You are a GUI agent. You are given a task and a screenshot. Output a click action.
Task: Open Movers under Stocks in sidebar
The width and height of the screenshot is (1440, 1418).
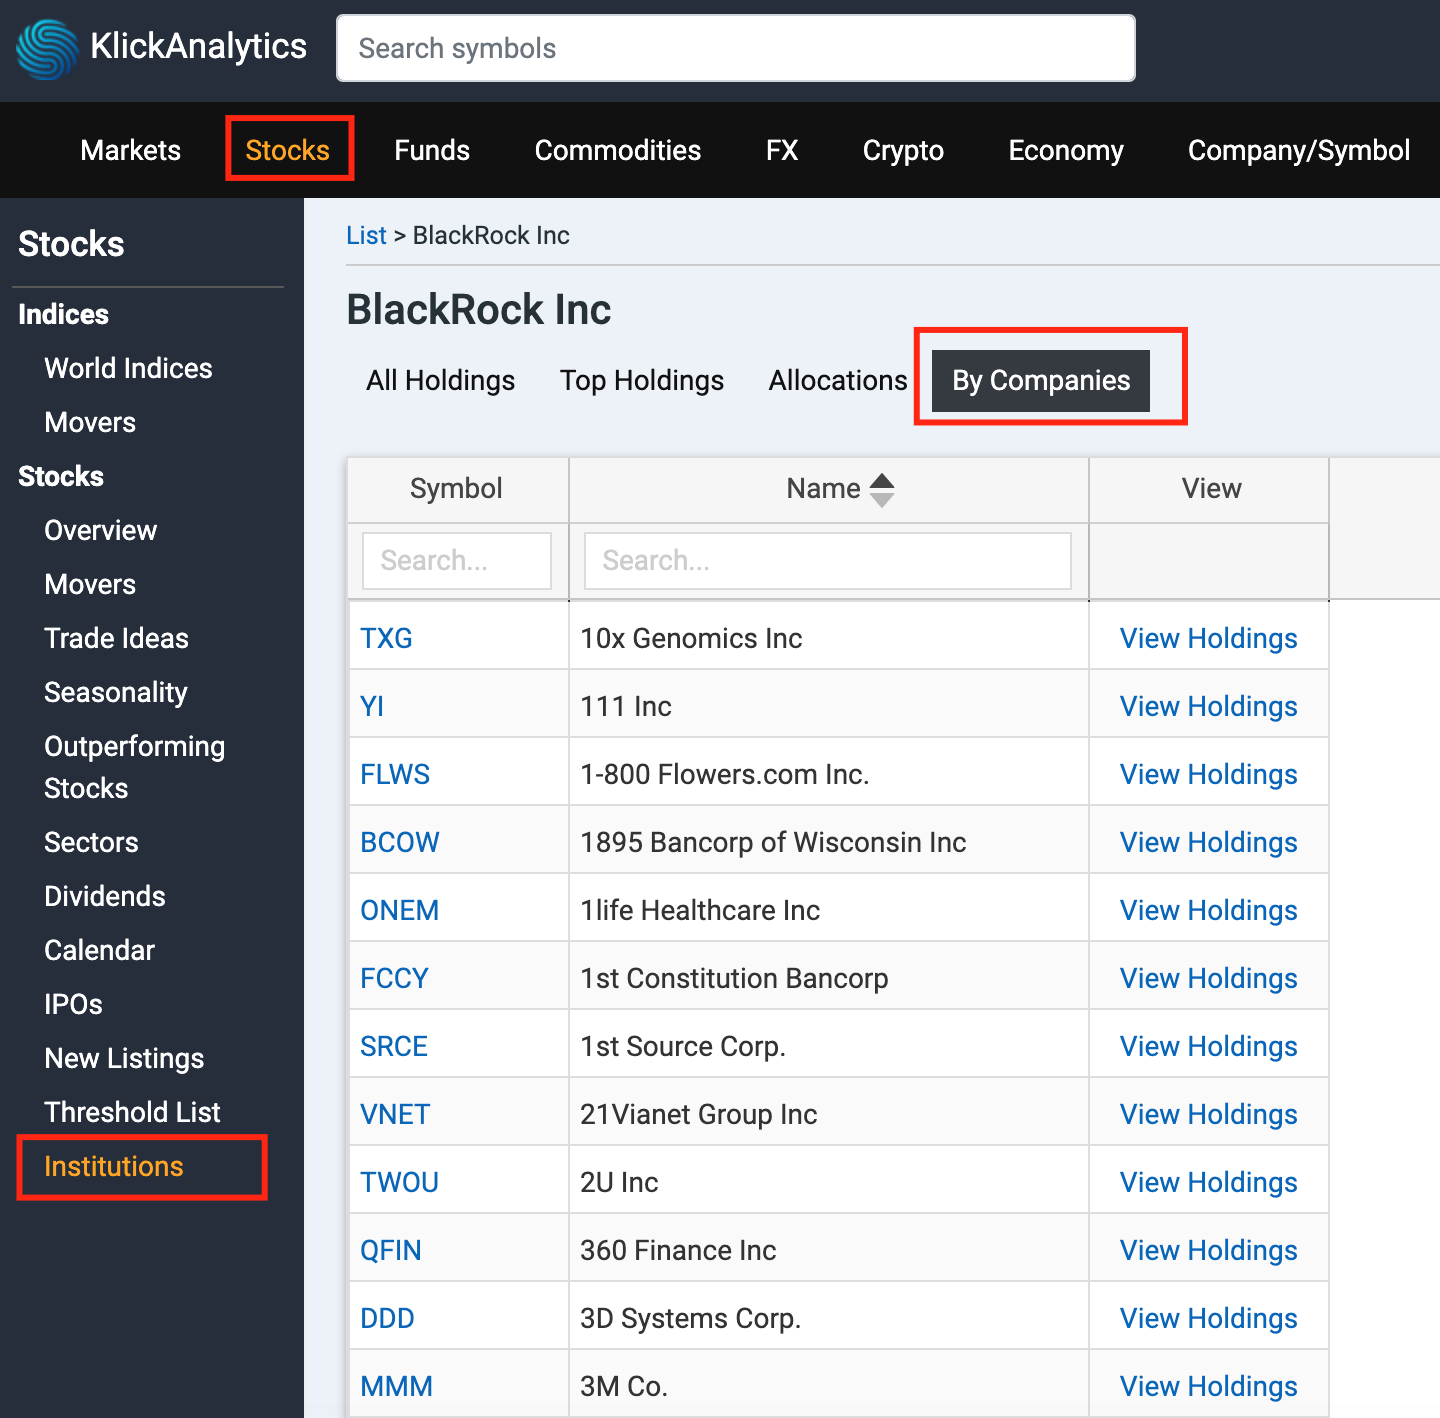point(90,584)
